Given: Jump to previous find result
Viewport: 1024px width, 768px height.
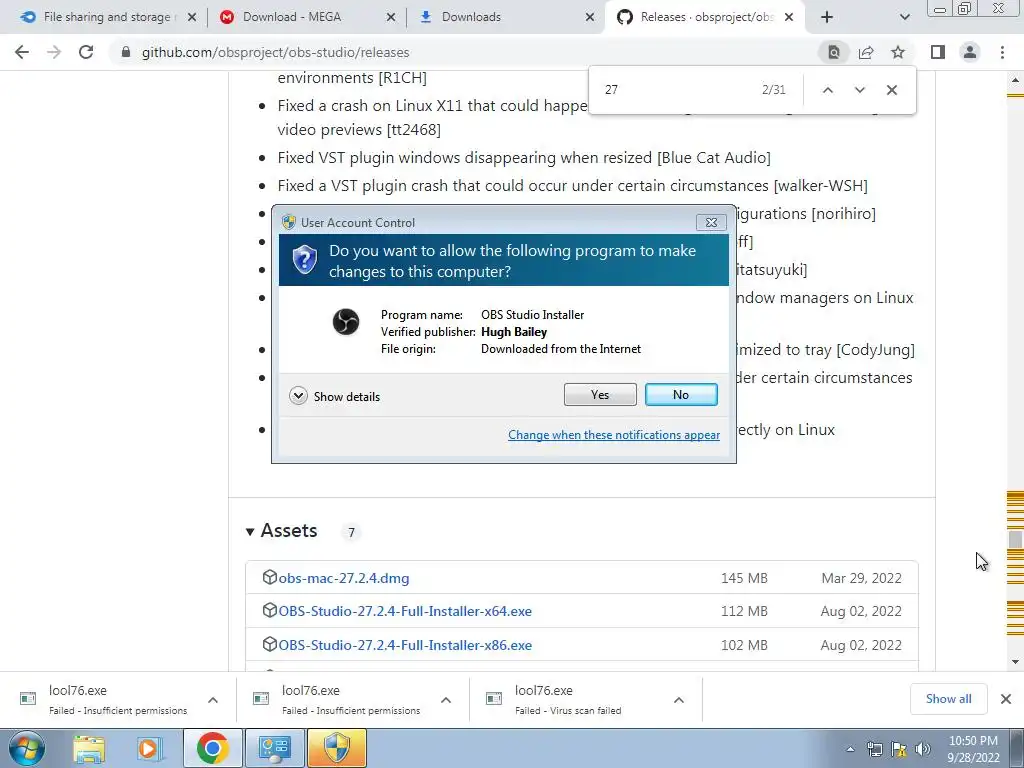Looking at the screenshot, I should pos(827,90).
